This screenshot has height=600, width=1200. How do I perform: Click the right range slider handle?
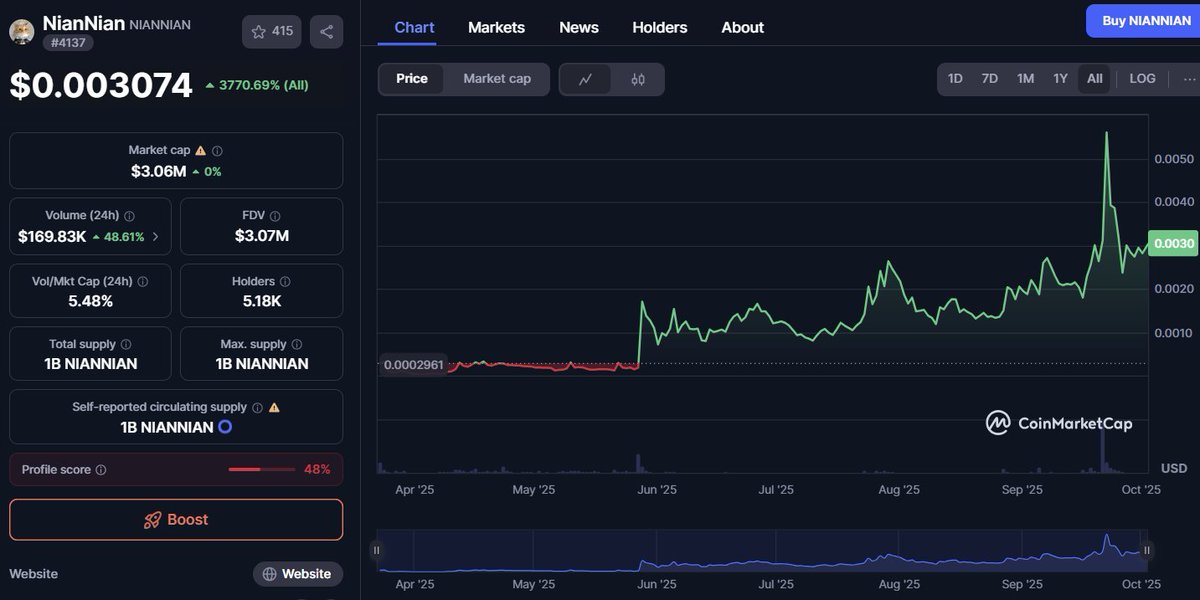pos(1147,550)
